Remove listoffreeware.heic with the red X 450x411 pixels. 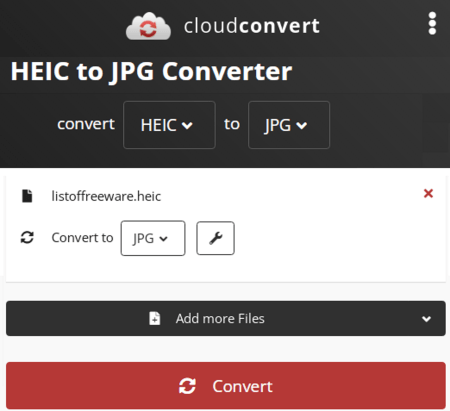pyautogui.click(x=428, y=193)
